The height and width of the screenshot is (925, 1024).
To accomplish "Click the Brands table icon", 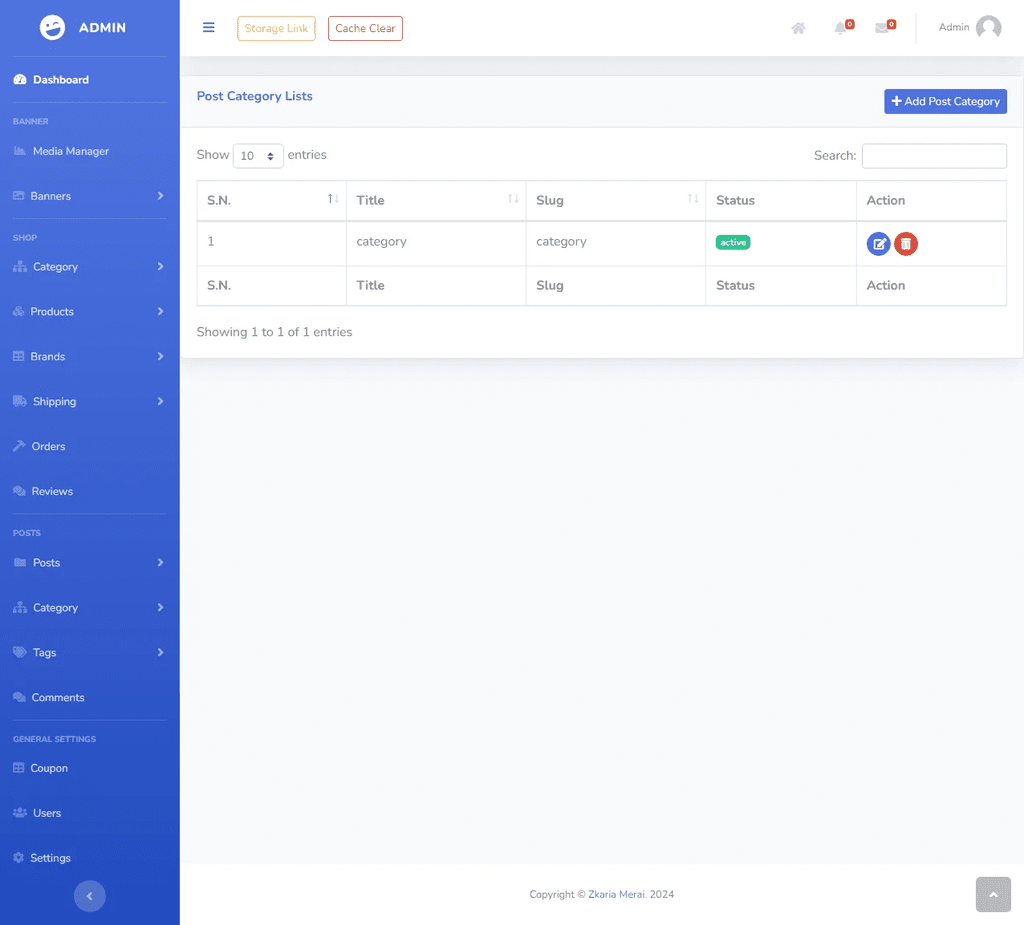I will (18, 357).
